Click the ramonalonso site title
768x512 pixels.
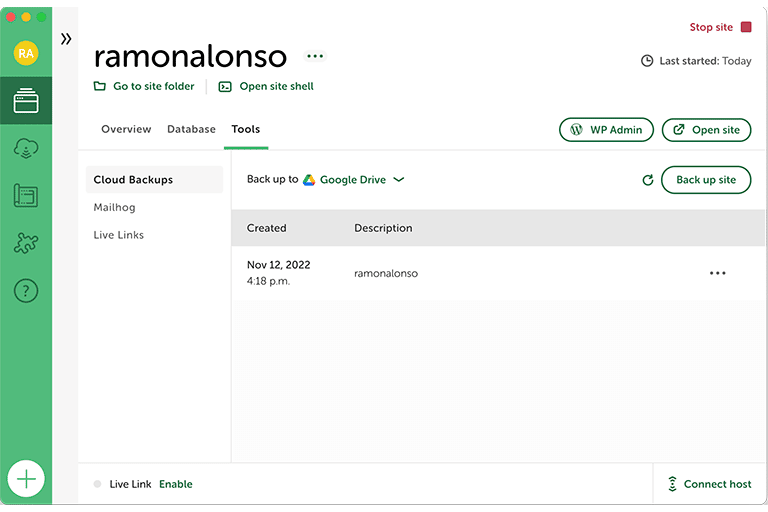point(191,56)
